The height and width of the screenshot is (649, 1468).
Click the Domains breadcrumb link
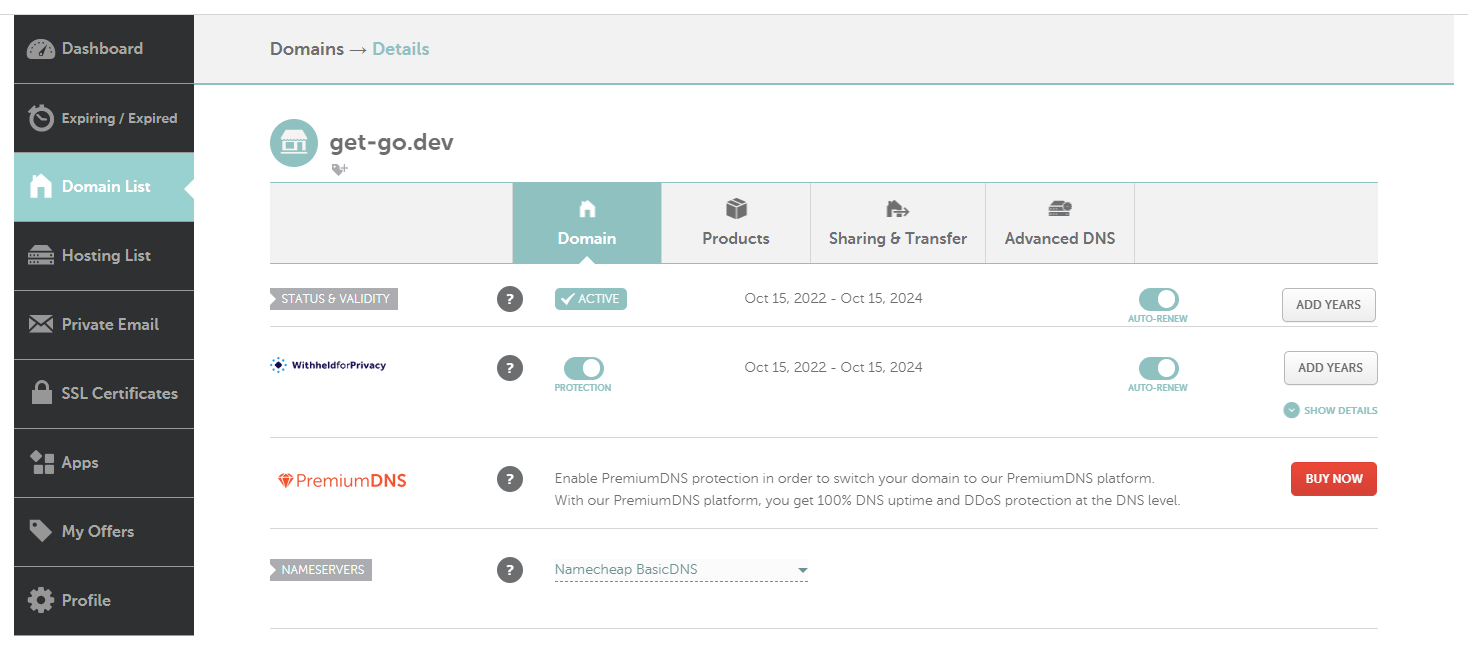point(306,49)
